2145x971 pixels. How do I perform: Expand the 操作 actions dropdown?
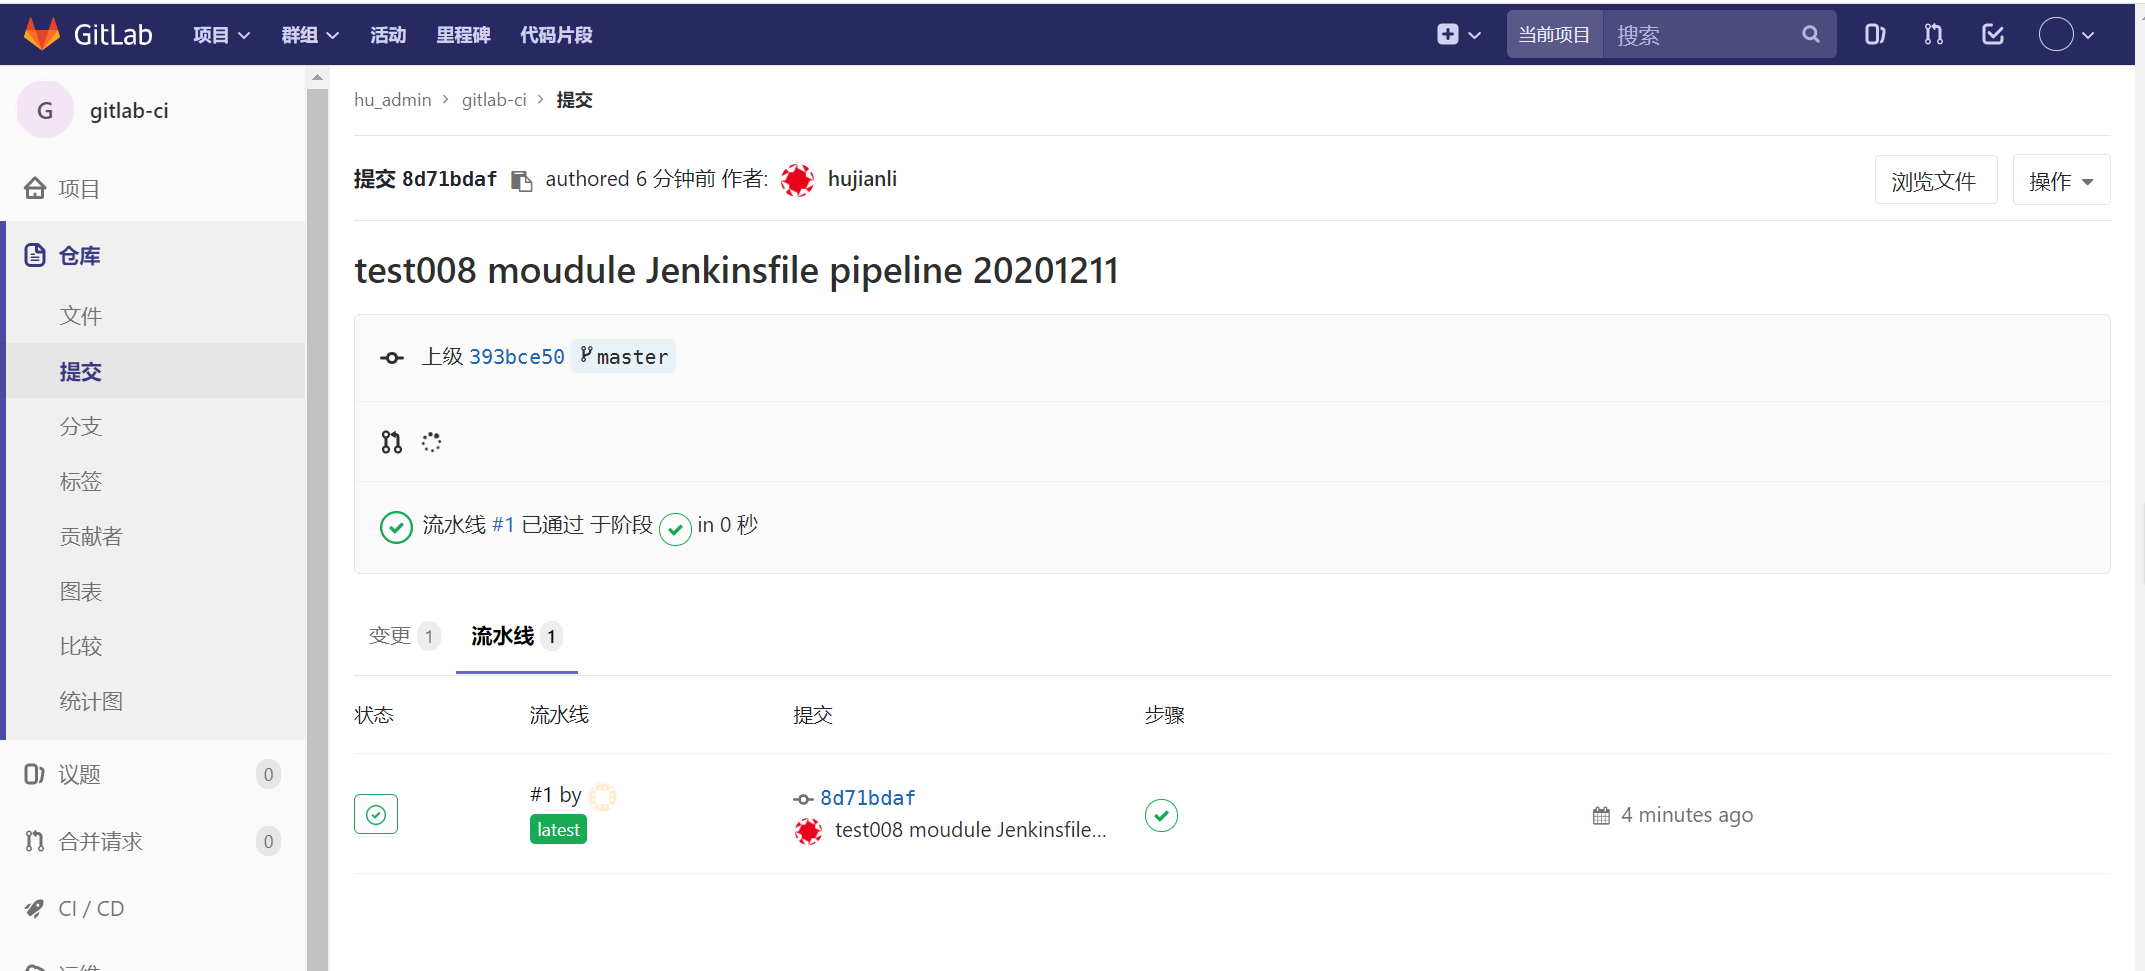[x=2061, y=181]
